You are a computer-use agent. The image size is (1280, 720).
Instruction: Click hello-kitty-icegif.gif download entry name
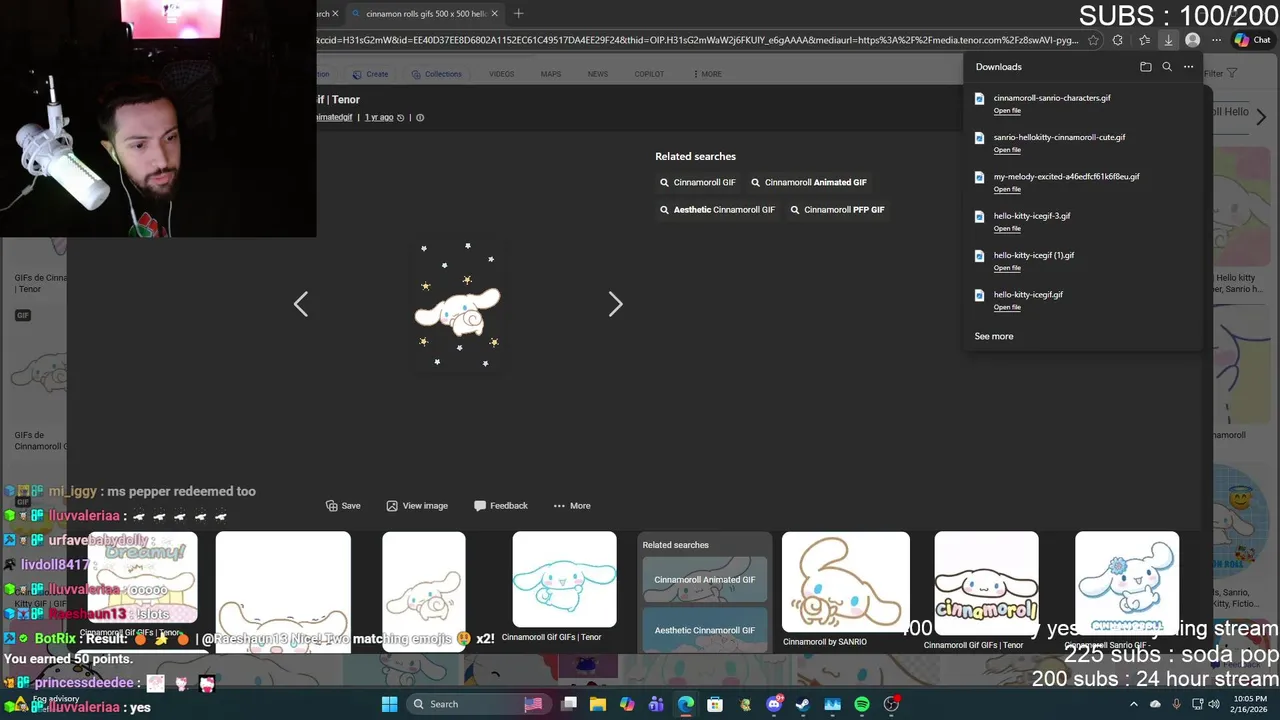tap(1028, 295)
